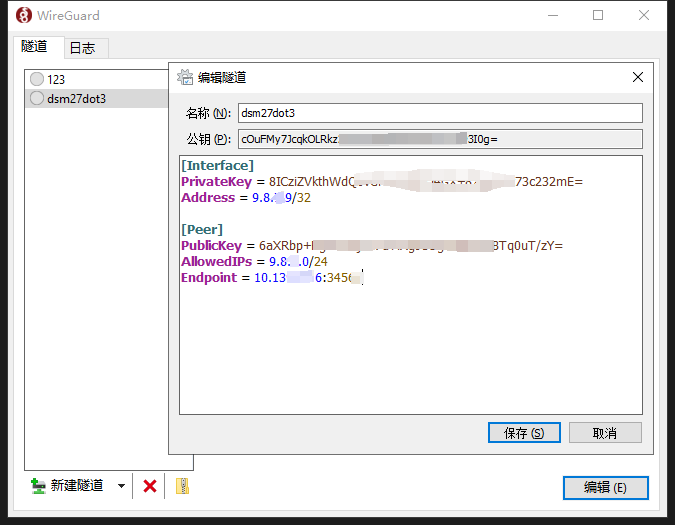675x525 pixels.
Task: Click the Edit Tunnel dialog gear icon
Action: click(185, 77)
